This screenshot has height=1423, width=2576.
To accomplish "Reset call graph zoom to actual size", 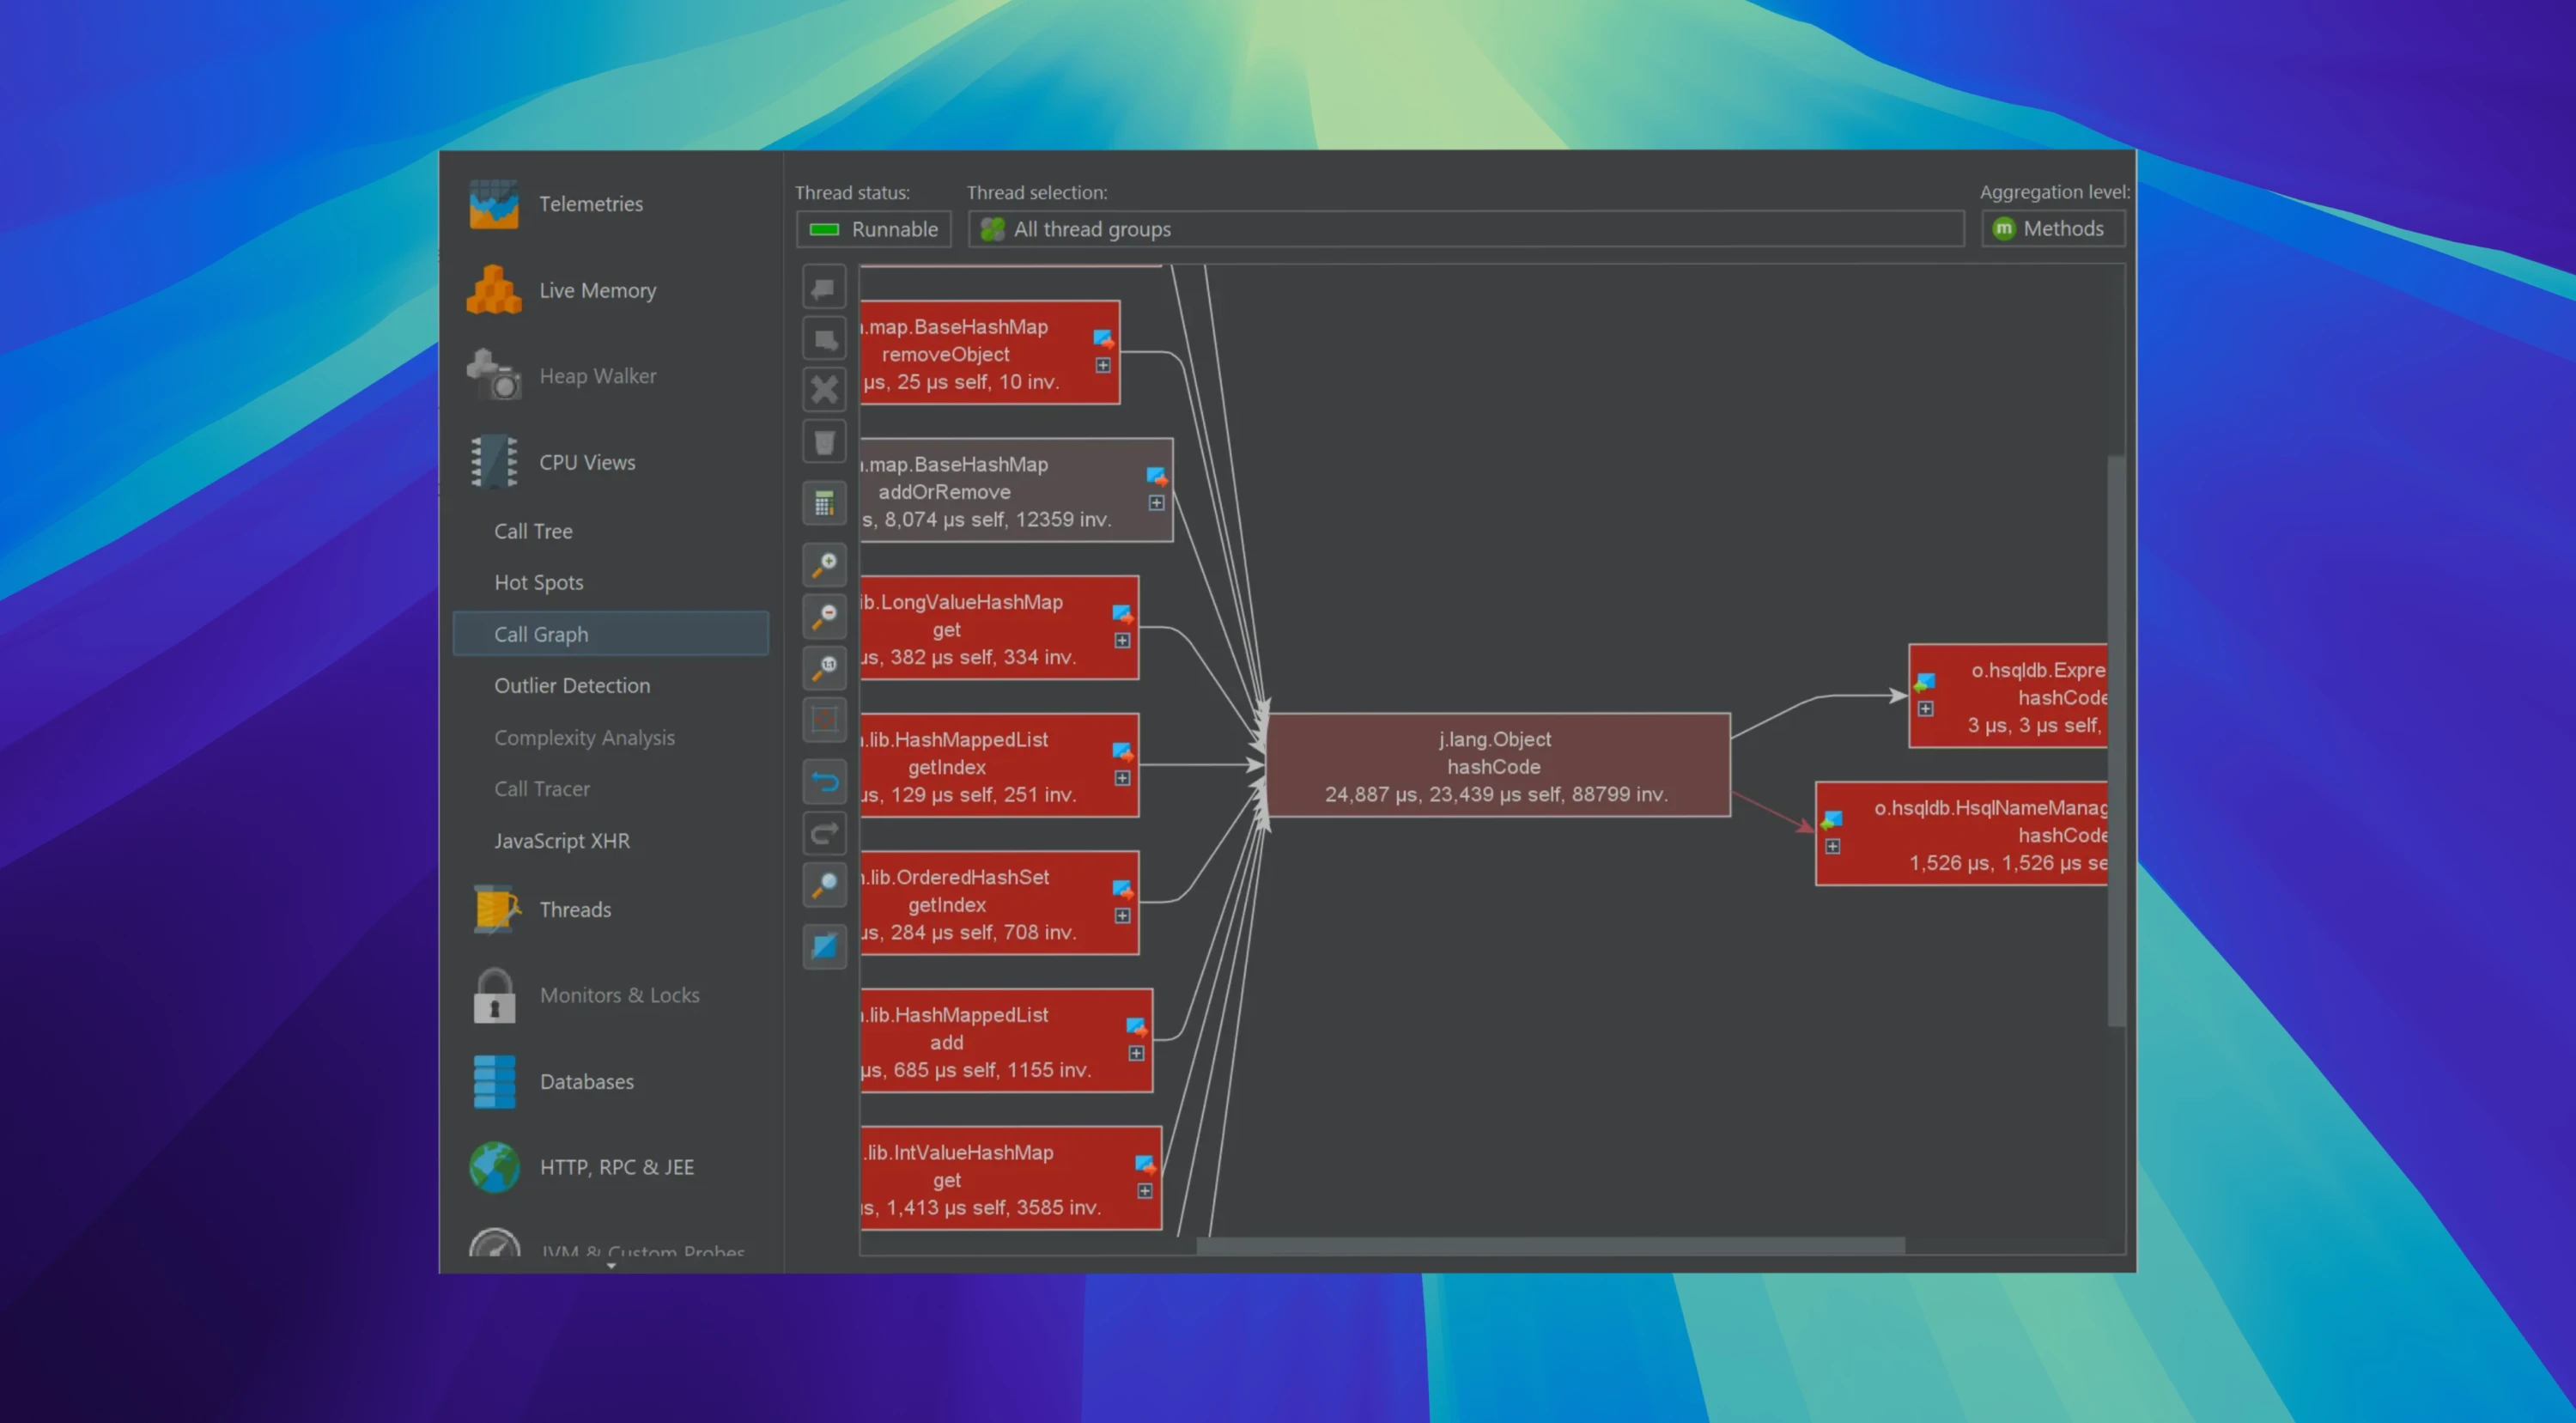I will click(824, 668).
